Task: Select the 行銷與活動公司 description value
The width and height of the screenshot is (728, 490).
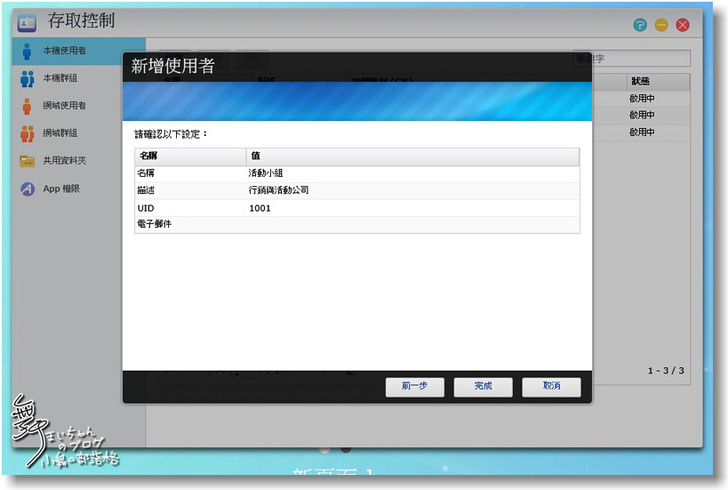Action: (279, 190)
